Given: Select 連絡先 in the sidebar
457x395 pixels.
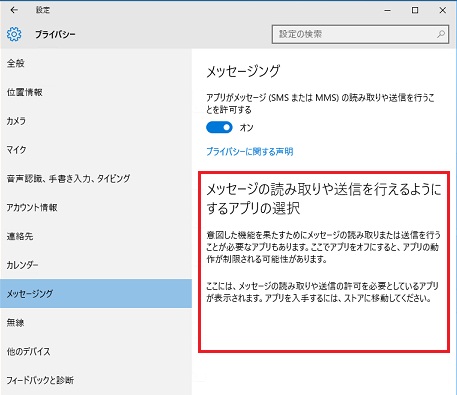Looking at the screenshot, I should [96, 236].
